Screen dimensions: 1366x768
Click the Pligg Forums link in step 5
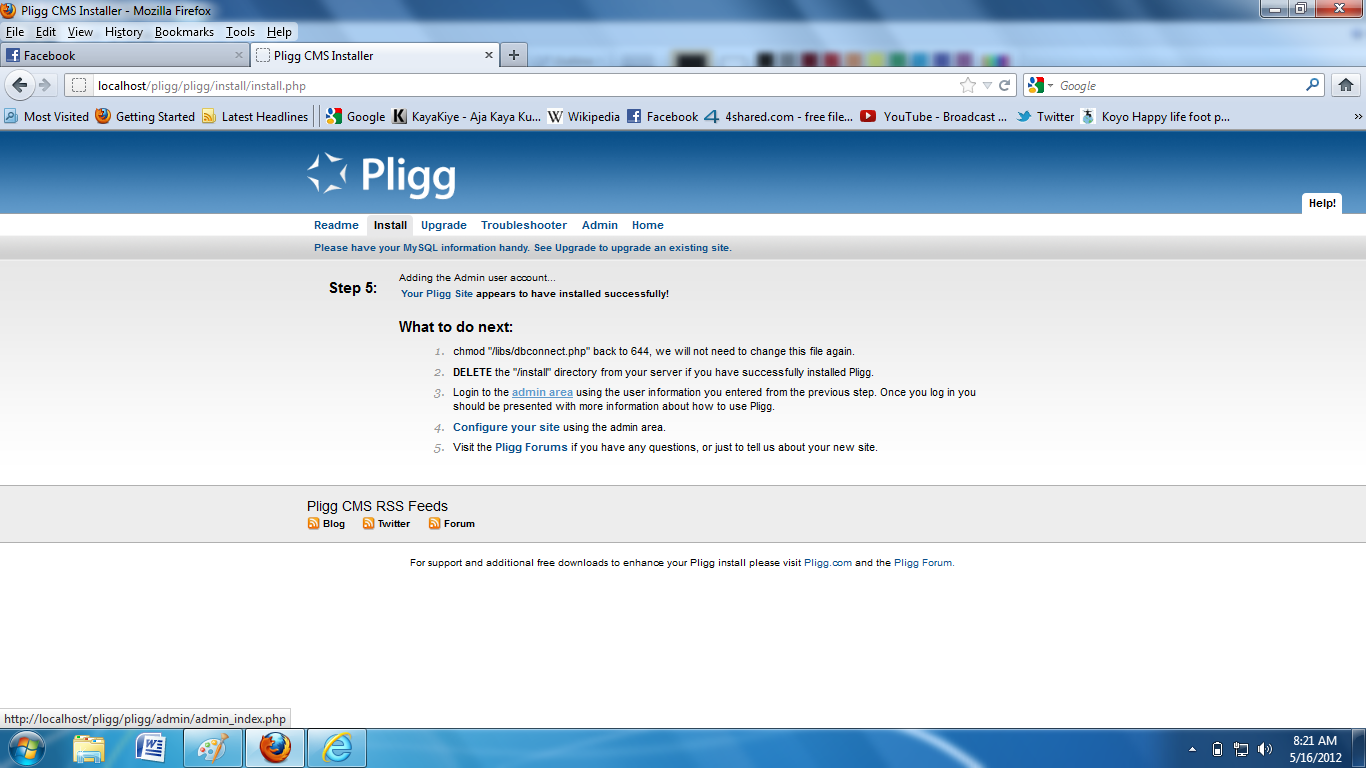pos(531,447)
